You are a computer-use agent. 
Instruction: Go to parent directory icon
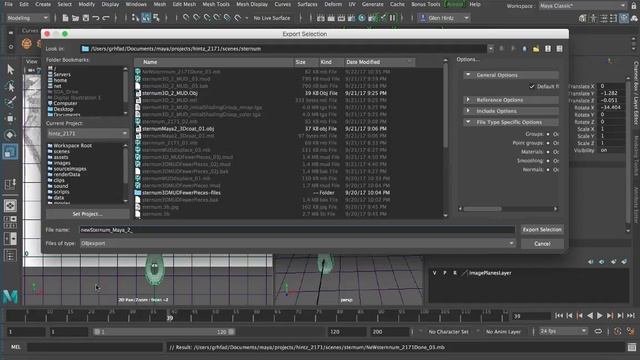[x=524, y=49]
